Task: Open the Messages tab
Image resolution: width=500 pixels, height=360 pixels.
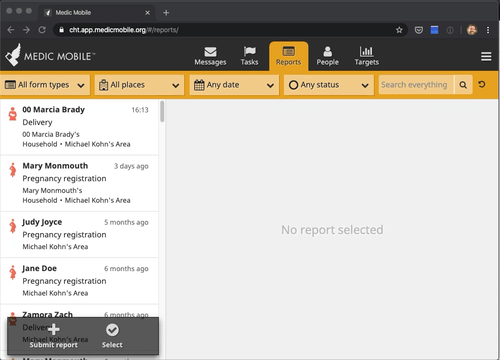Action: tap(210, 56)
